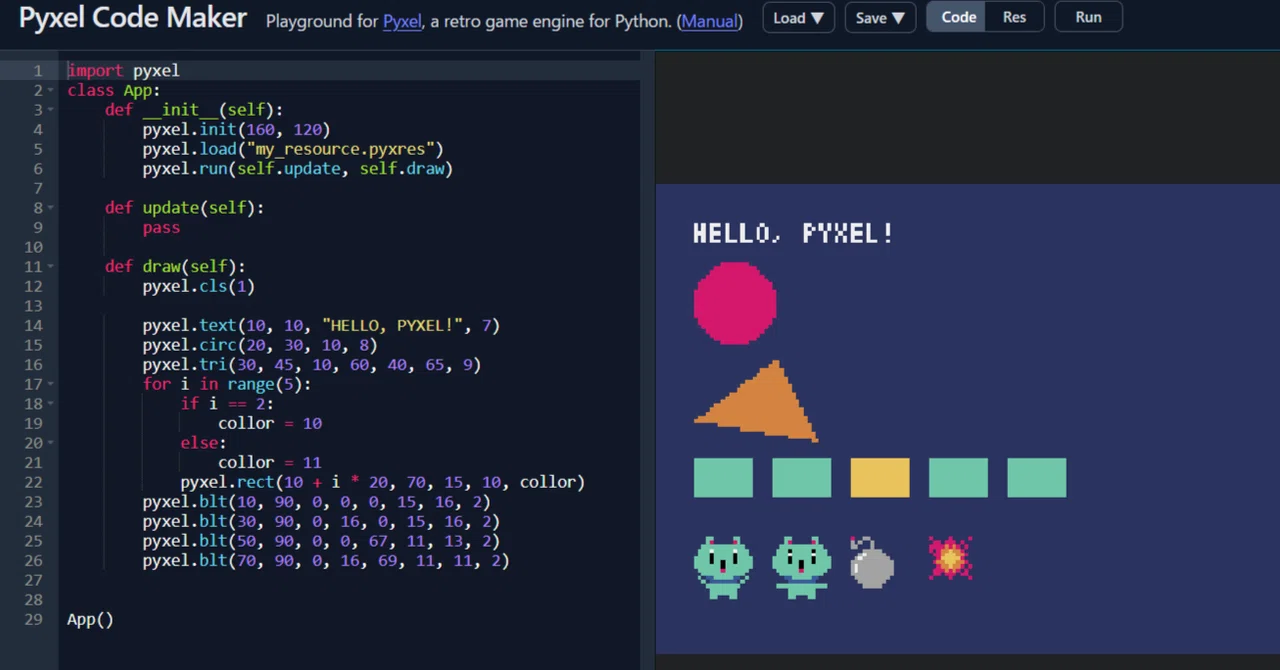The image size is (1280, 670).
Task: Open the Save dropdown menu
Action: tap(880, 17)
